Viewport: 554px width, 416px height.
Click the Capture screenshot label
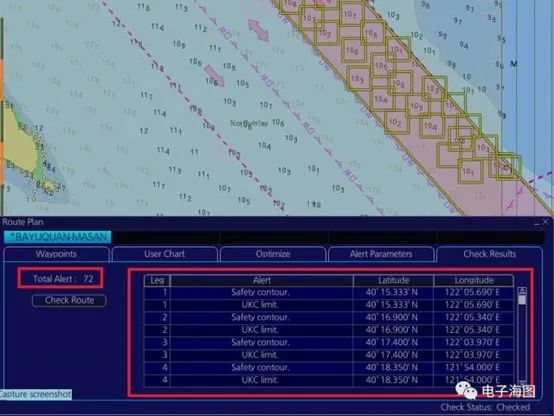35,394
